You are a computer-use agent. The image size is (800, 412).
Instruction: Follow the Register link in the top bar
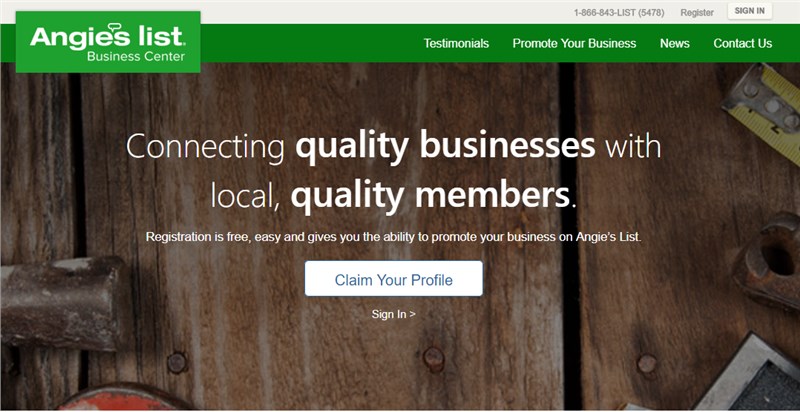pos(697,13)
